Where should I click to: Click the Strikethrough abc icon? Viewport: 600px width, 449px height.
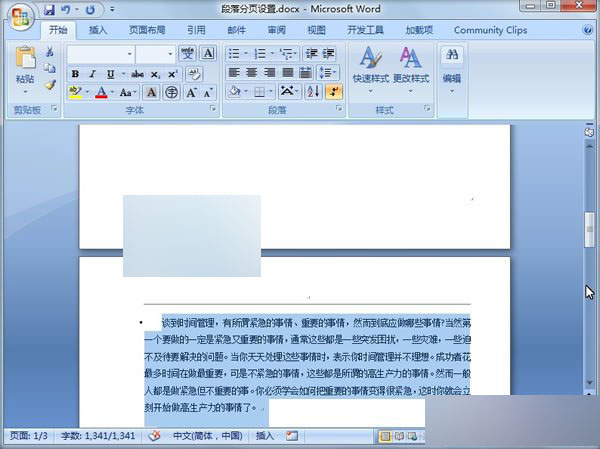[137, 74]
